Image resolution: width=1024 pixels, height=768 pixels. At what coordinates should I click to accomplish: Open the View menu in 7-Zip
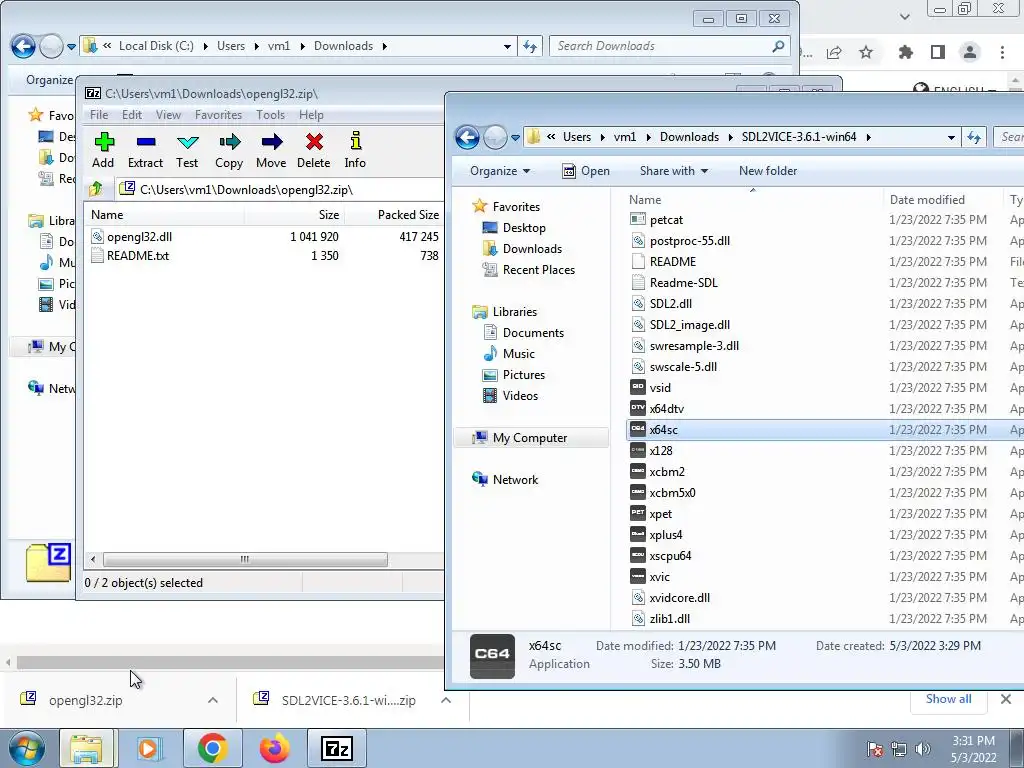click(x=168, y=115)
